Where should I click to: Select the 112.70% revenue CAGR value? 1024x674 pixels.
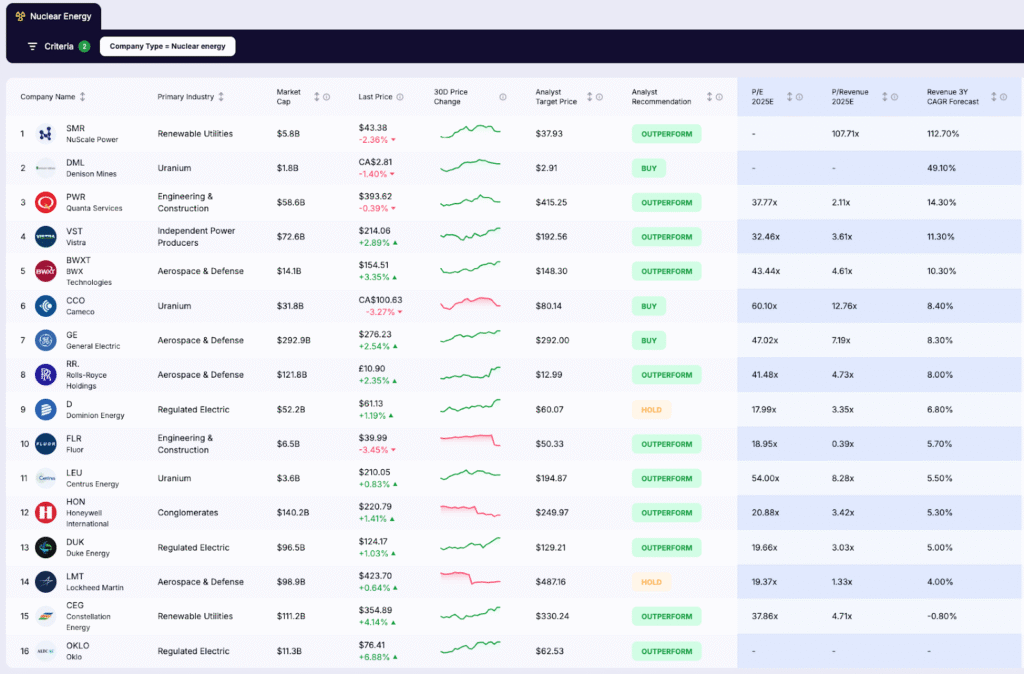(943, 134)
